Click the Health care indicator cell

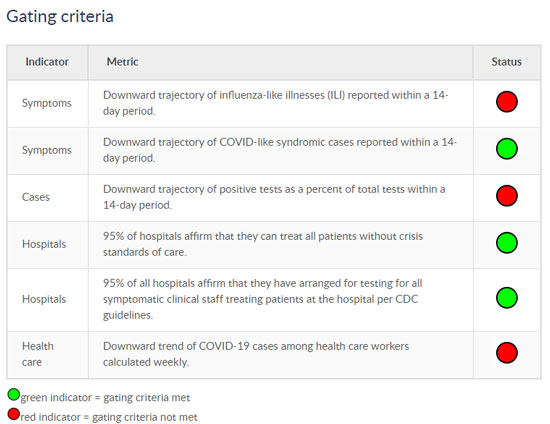tap(38, 354)
